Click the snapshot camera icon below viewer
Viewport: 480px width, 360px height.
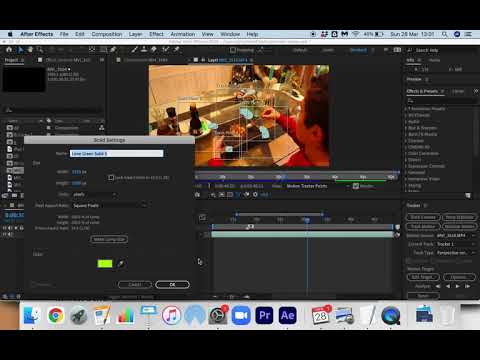pyautogui.click(x=198, y=195)
